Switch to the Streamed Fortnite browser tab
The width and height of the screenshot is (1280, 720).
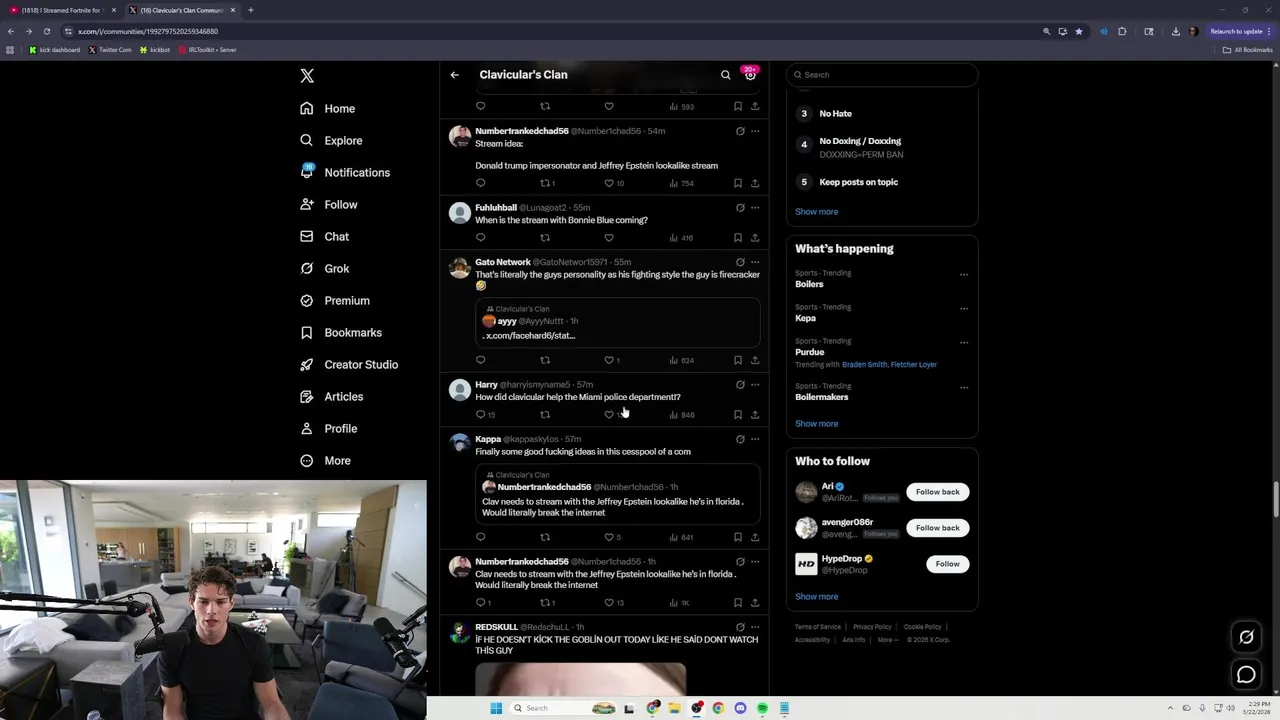point(62,10)
